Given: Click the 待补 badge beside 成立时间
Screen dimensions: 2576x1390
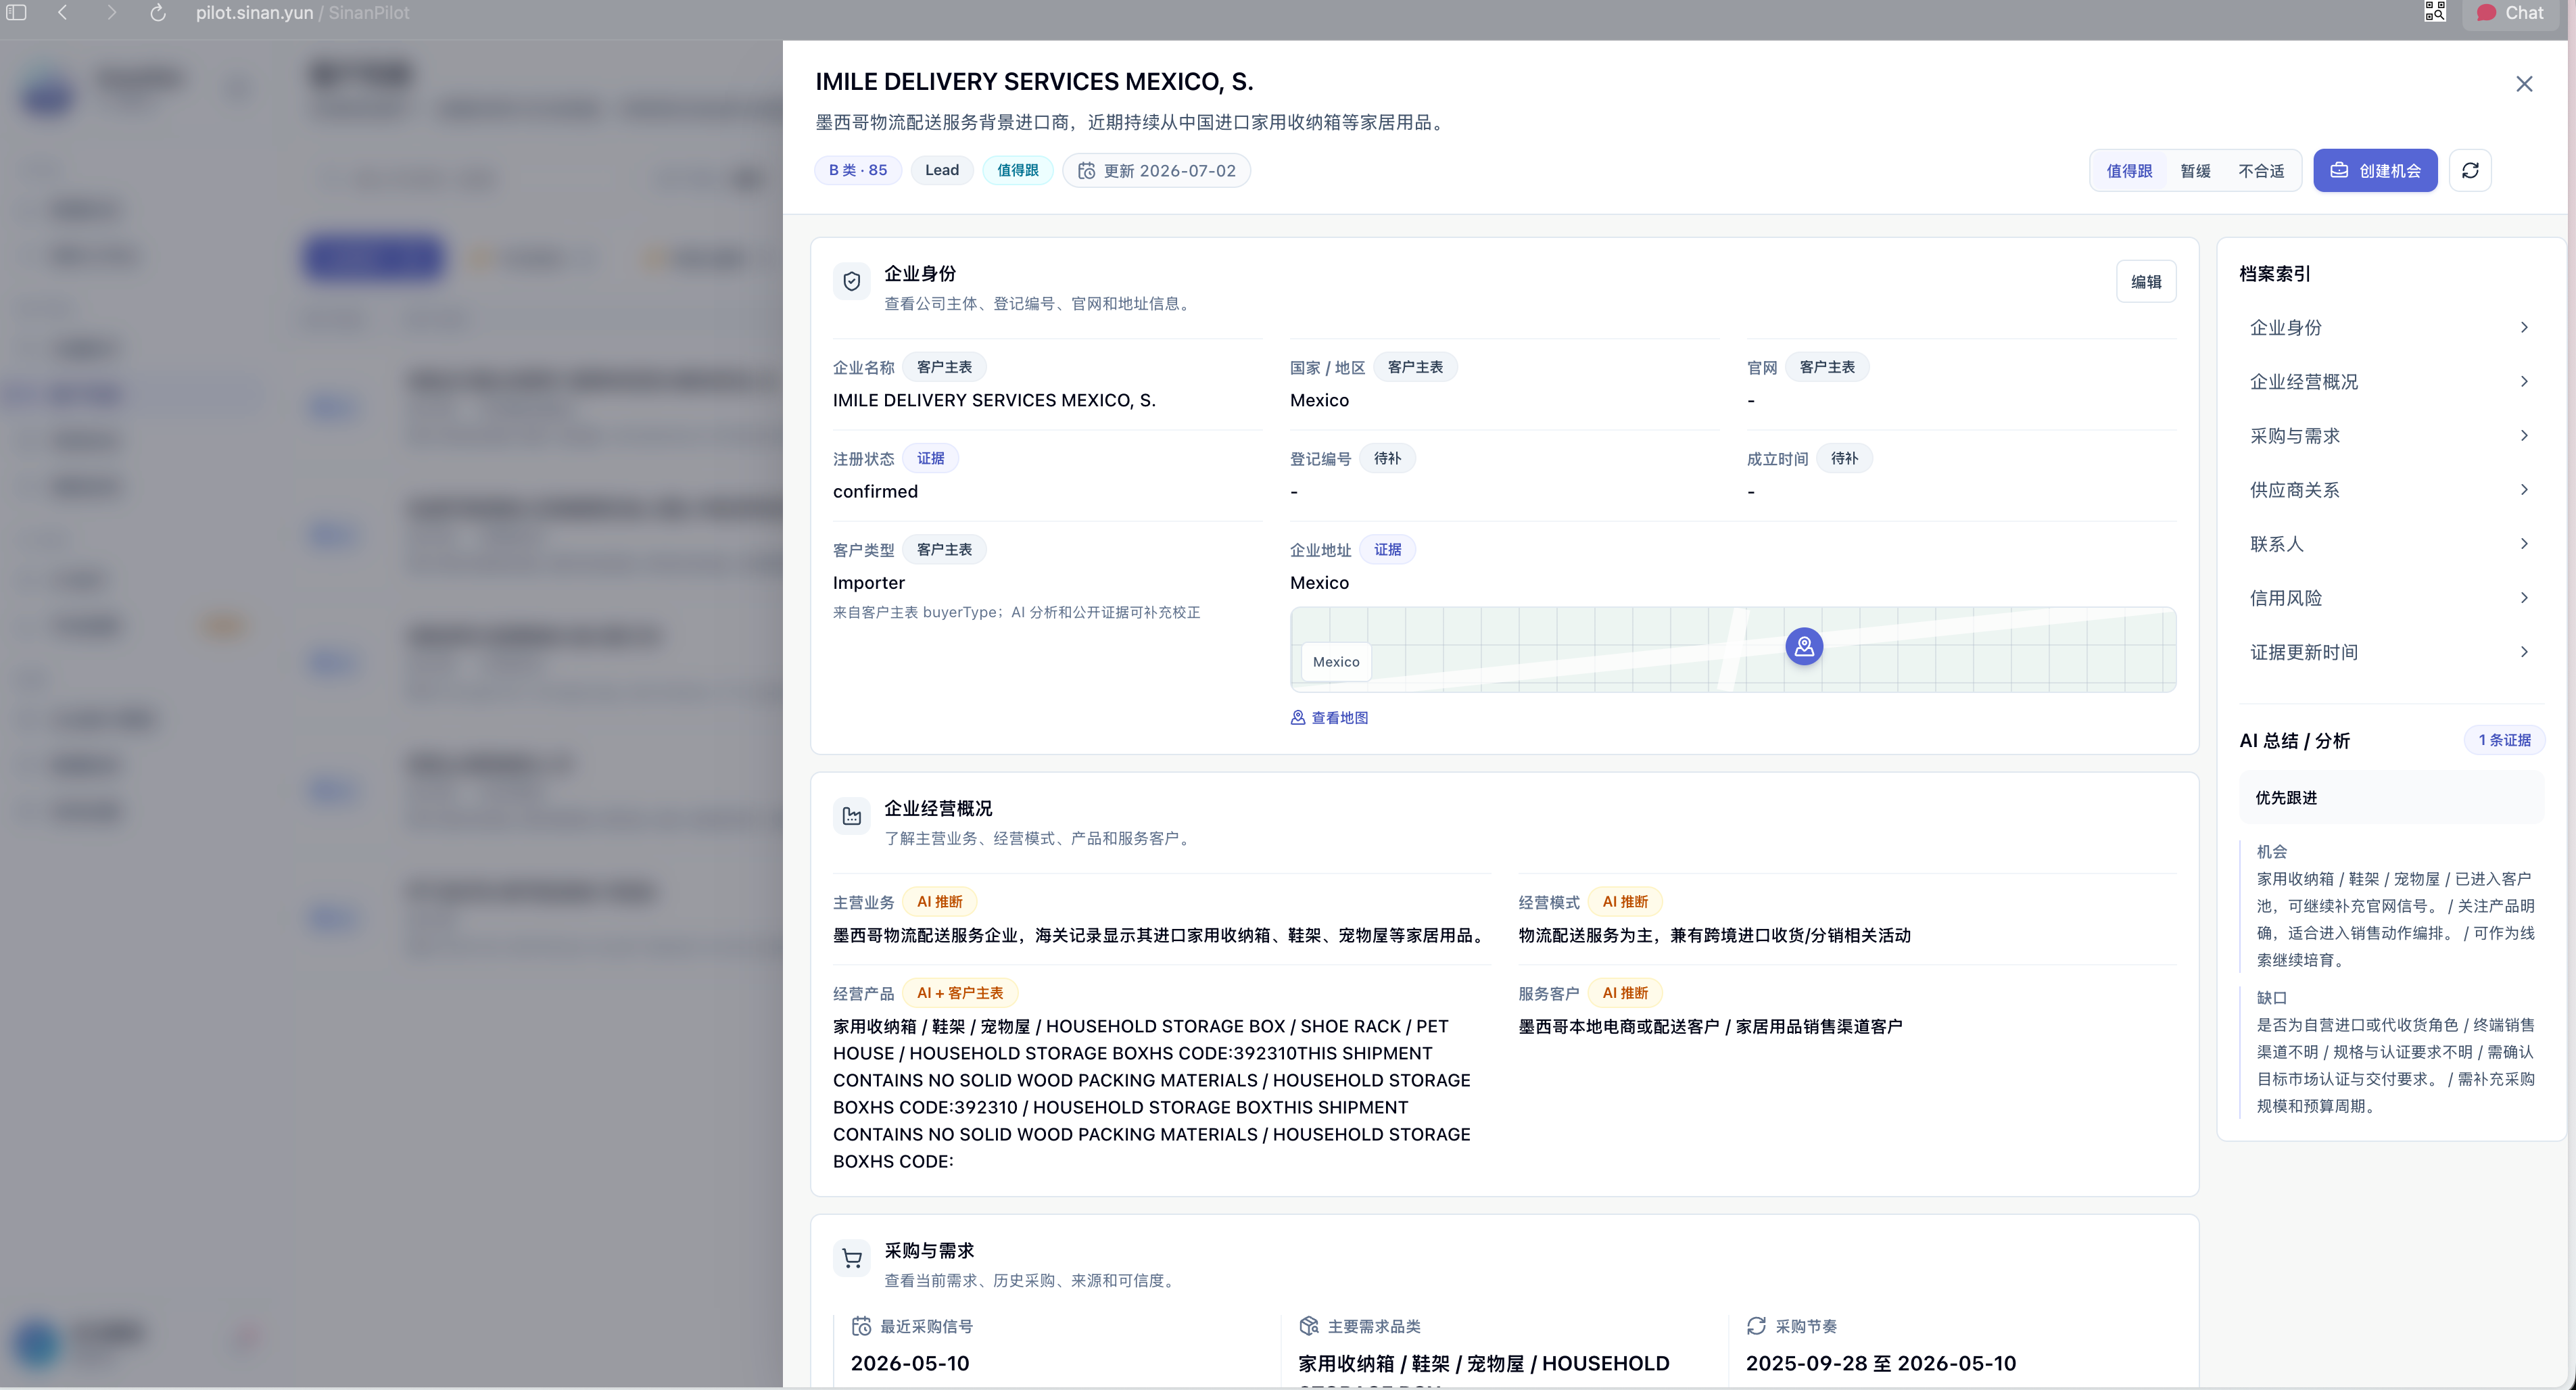Looking at the screenshot, I should [1845, 458].
